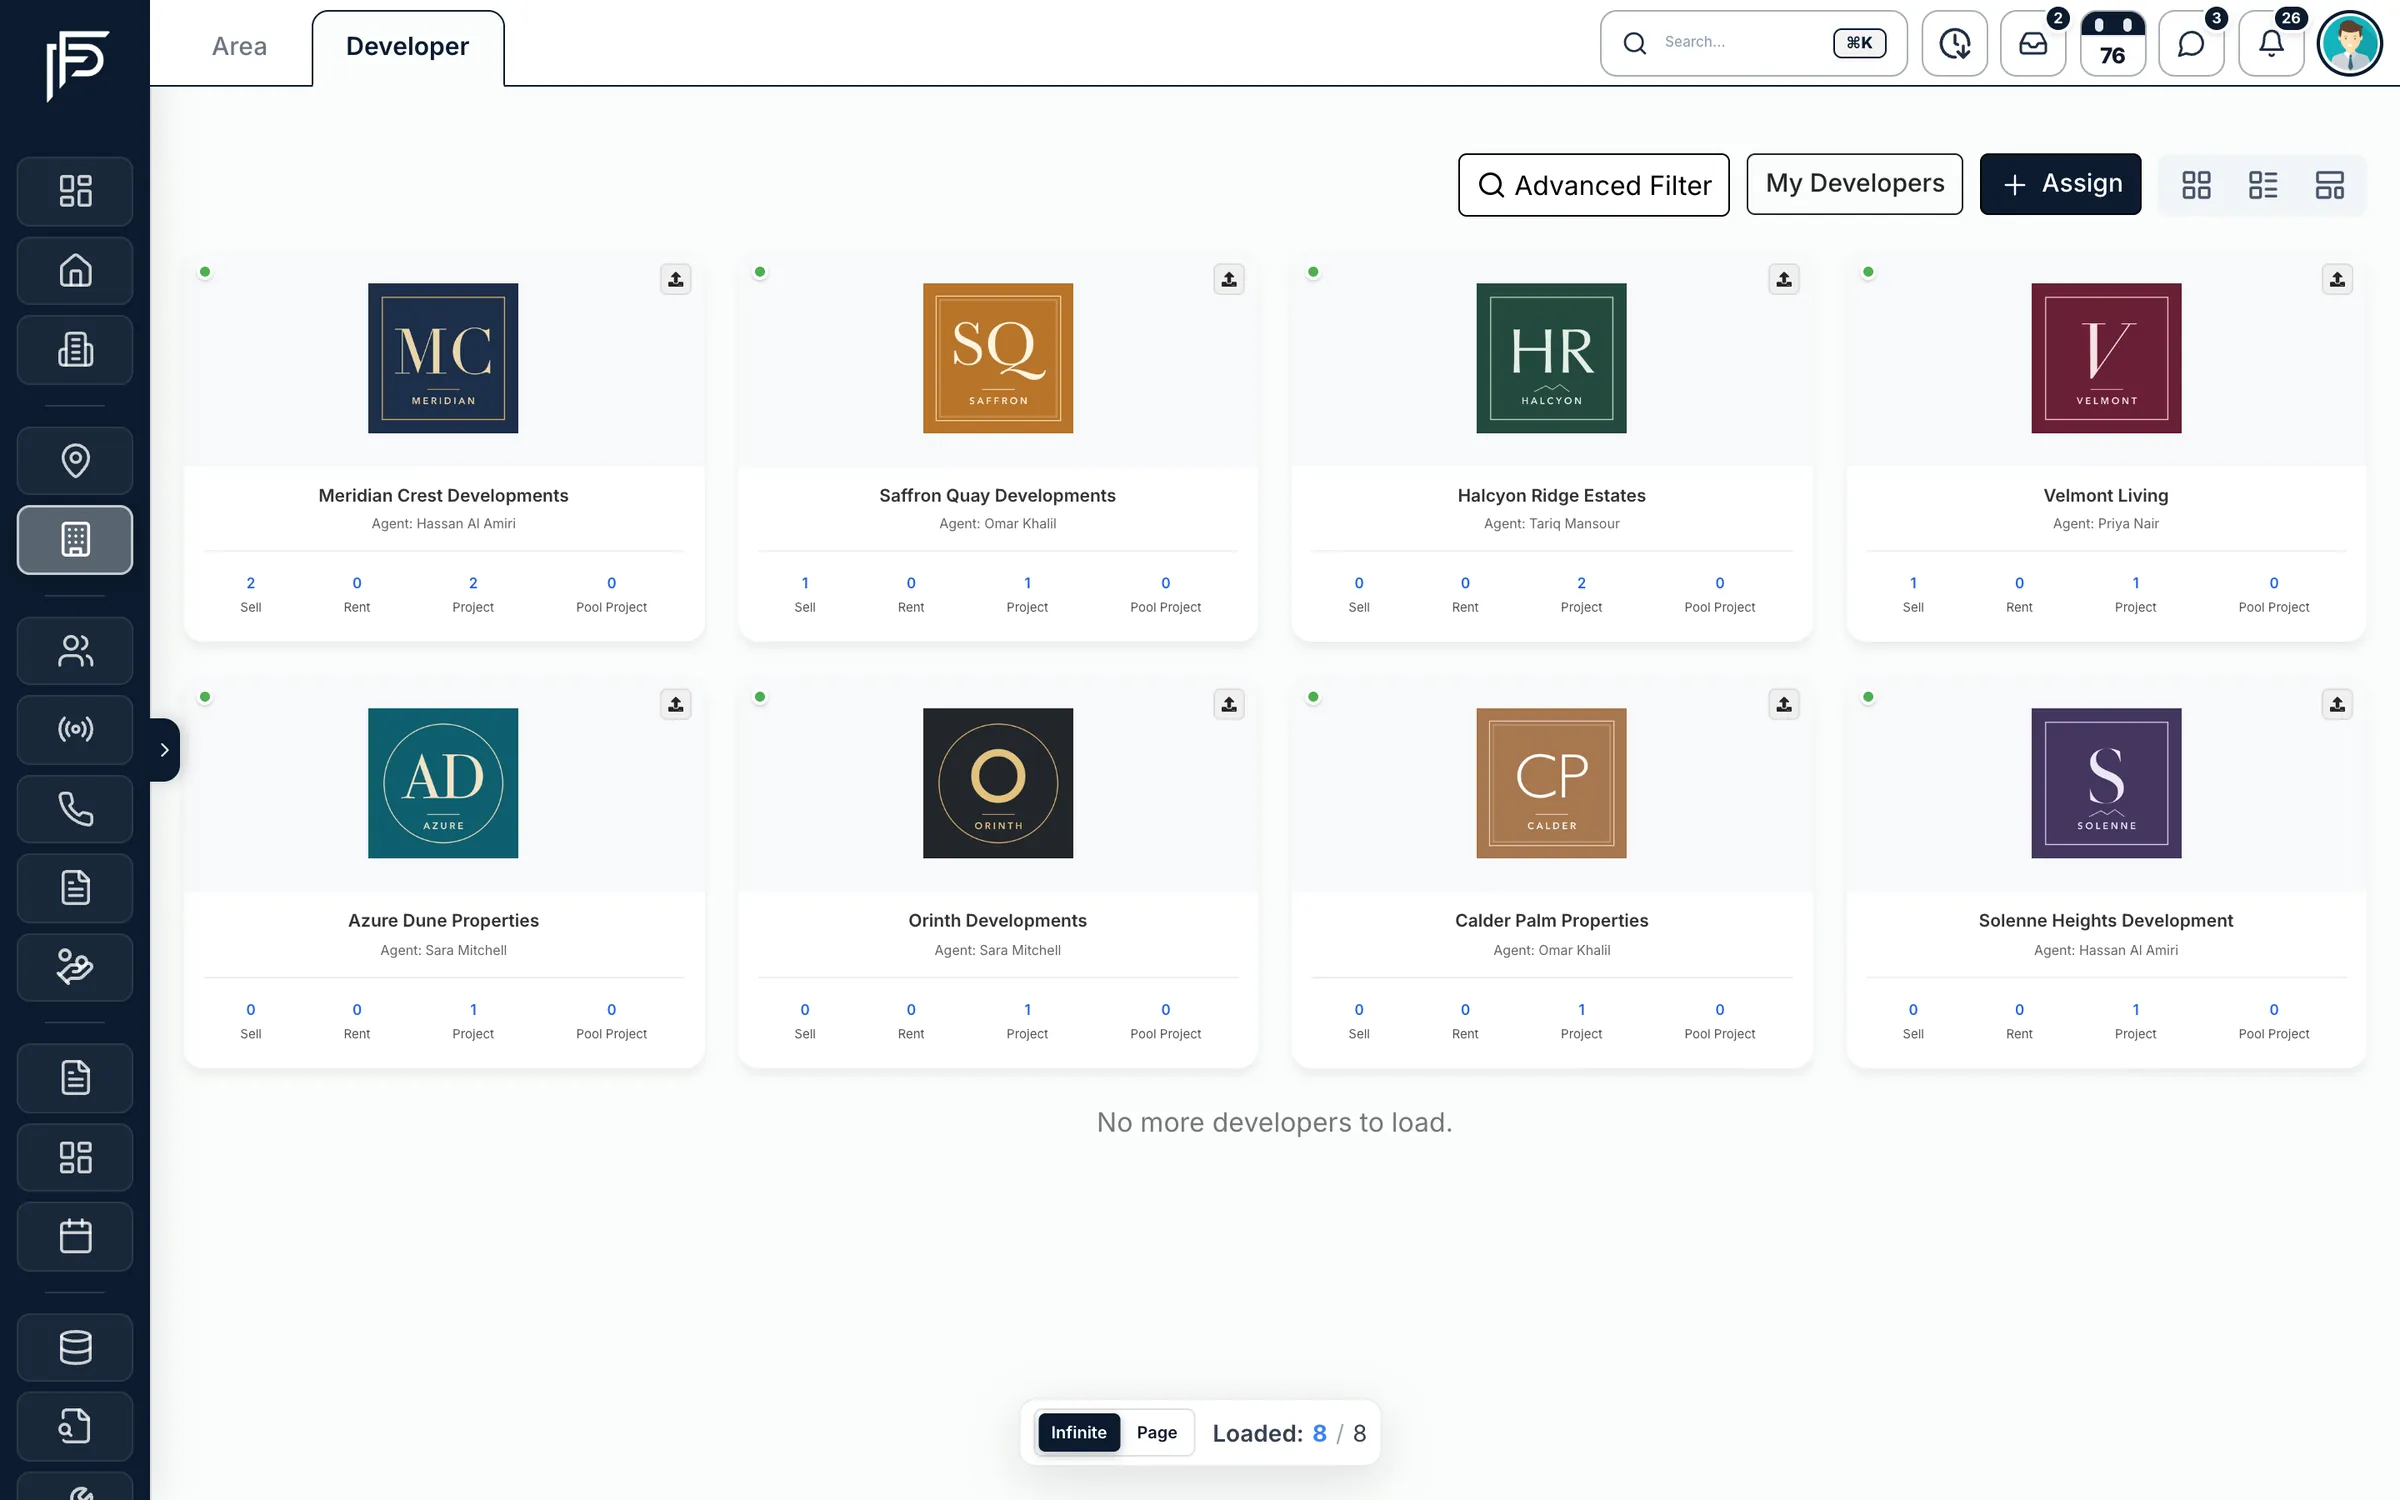Image resolution: width=2400 pixels, height=1500 pixels.
Task: Open the currently selected developers sidebar icon
Action: [75, 540]
